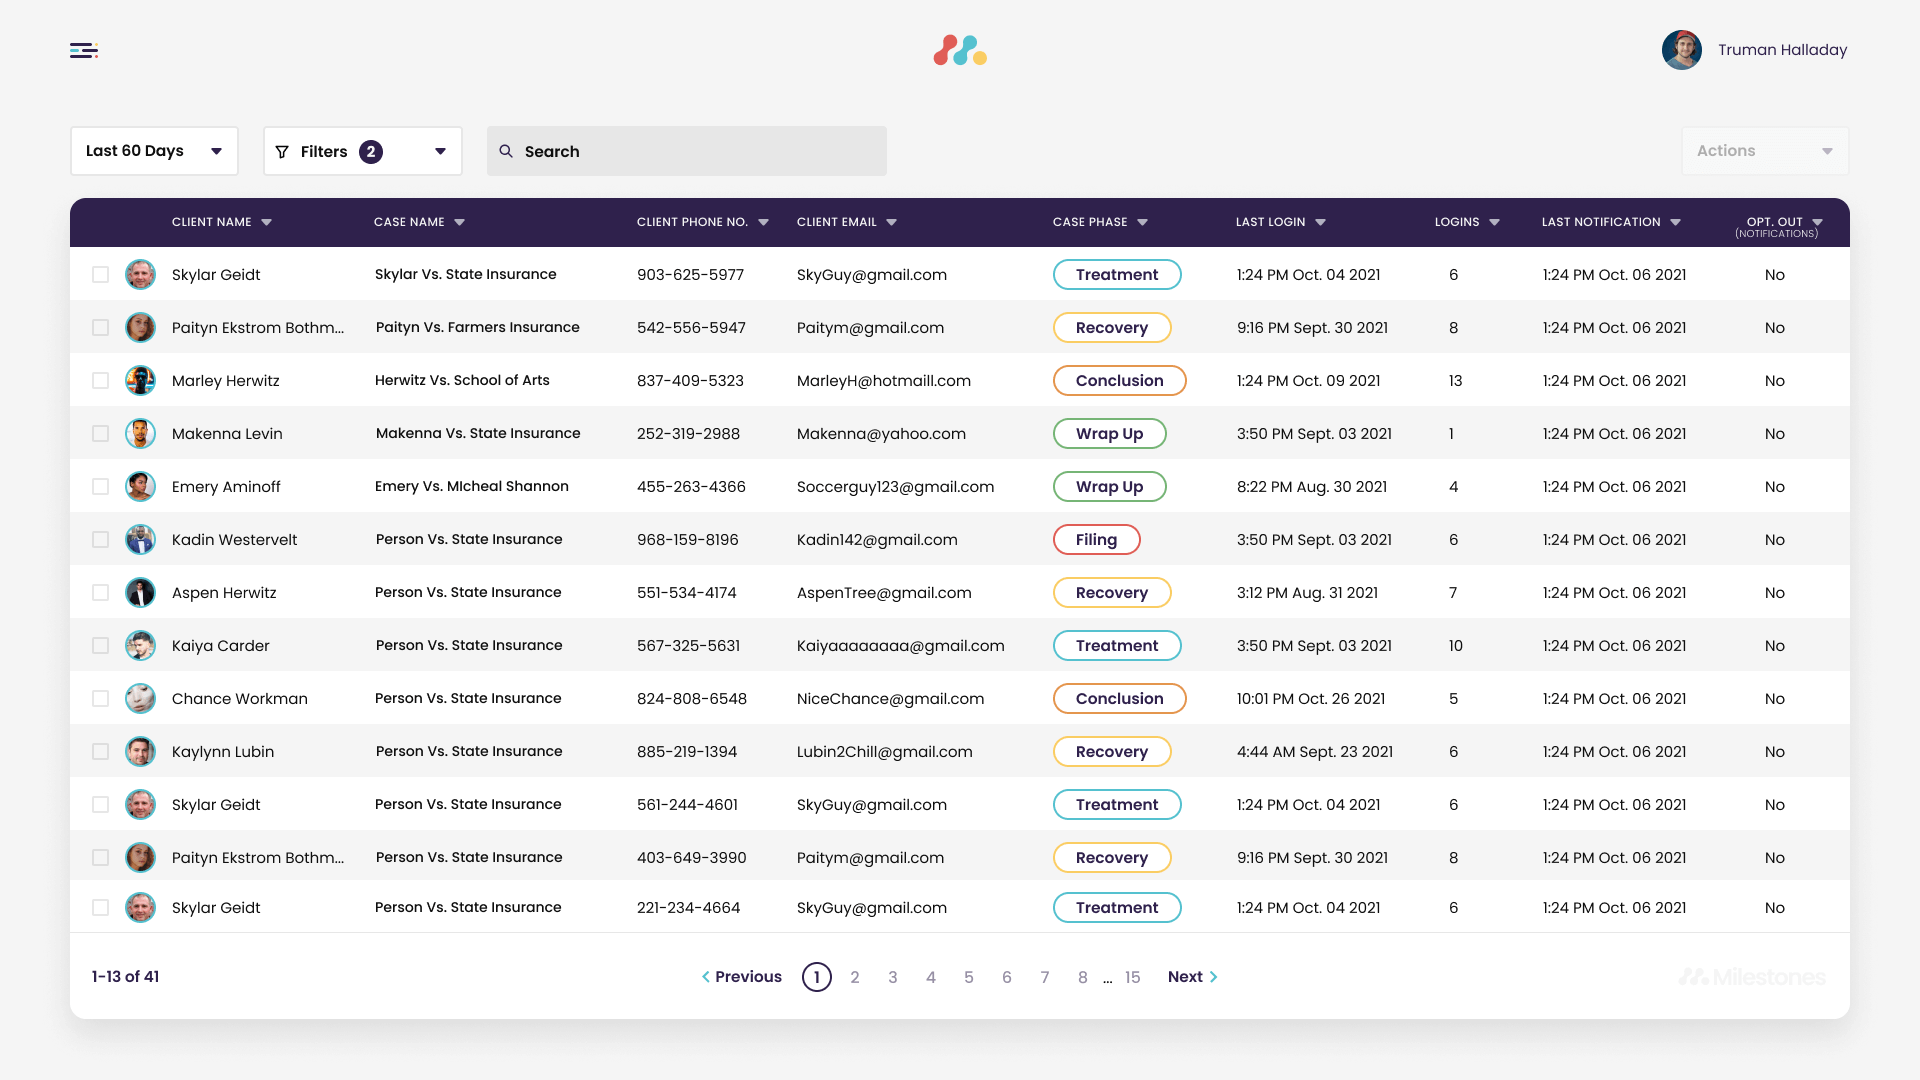This screenshot has height=1080, width=1920.
Task: Tick the checkbox beside Makenna Levin
Action: tap(100, 434)
